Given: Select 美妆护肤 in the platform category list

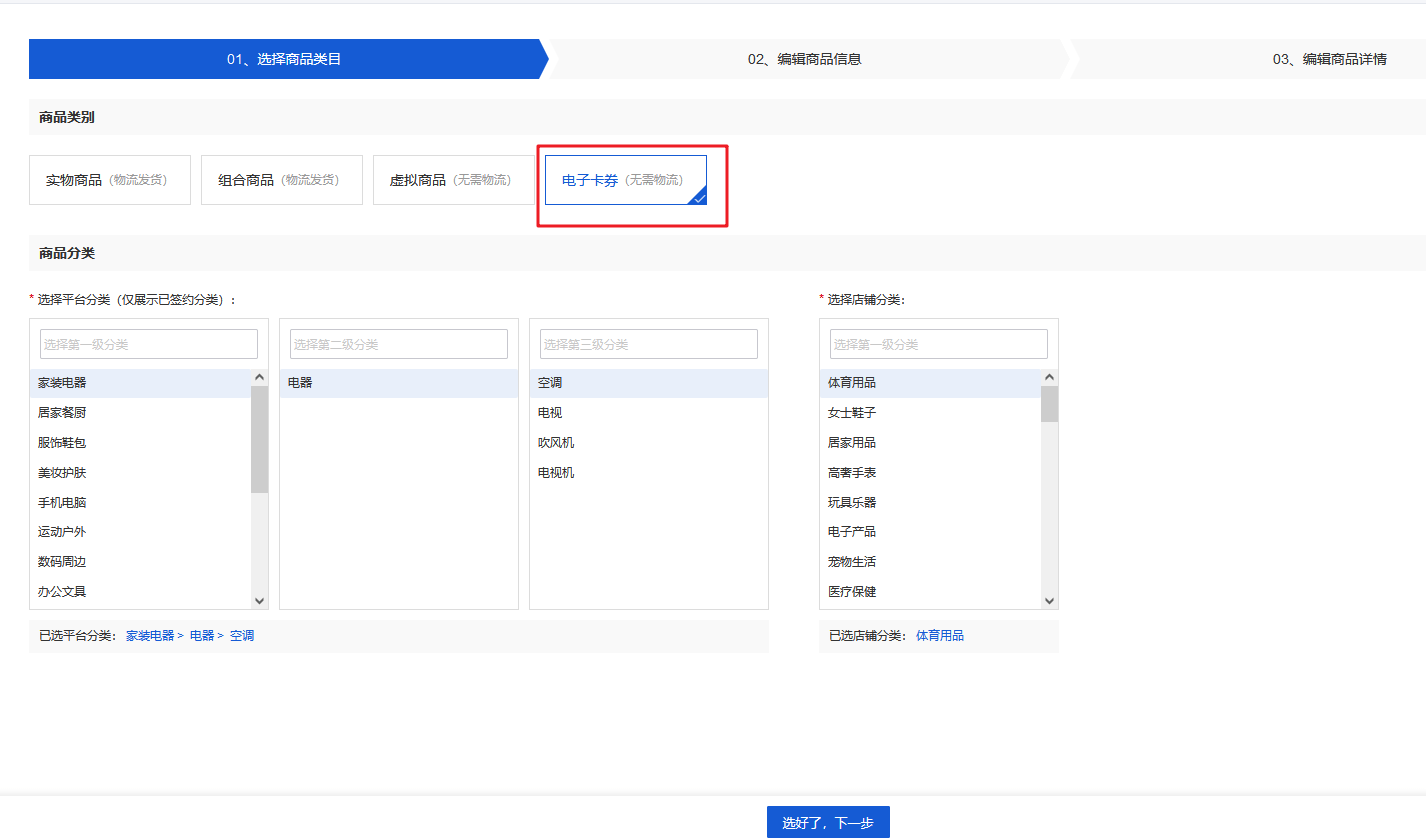Looking at the screenshot, I should pos(140,473).
